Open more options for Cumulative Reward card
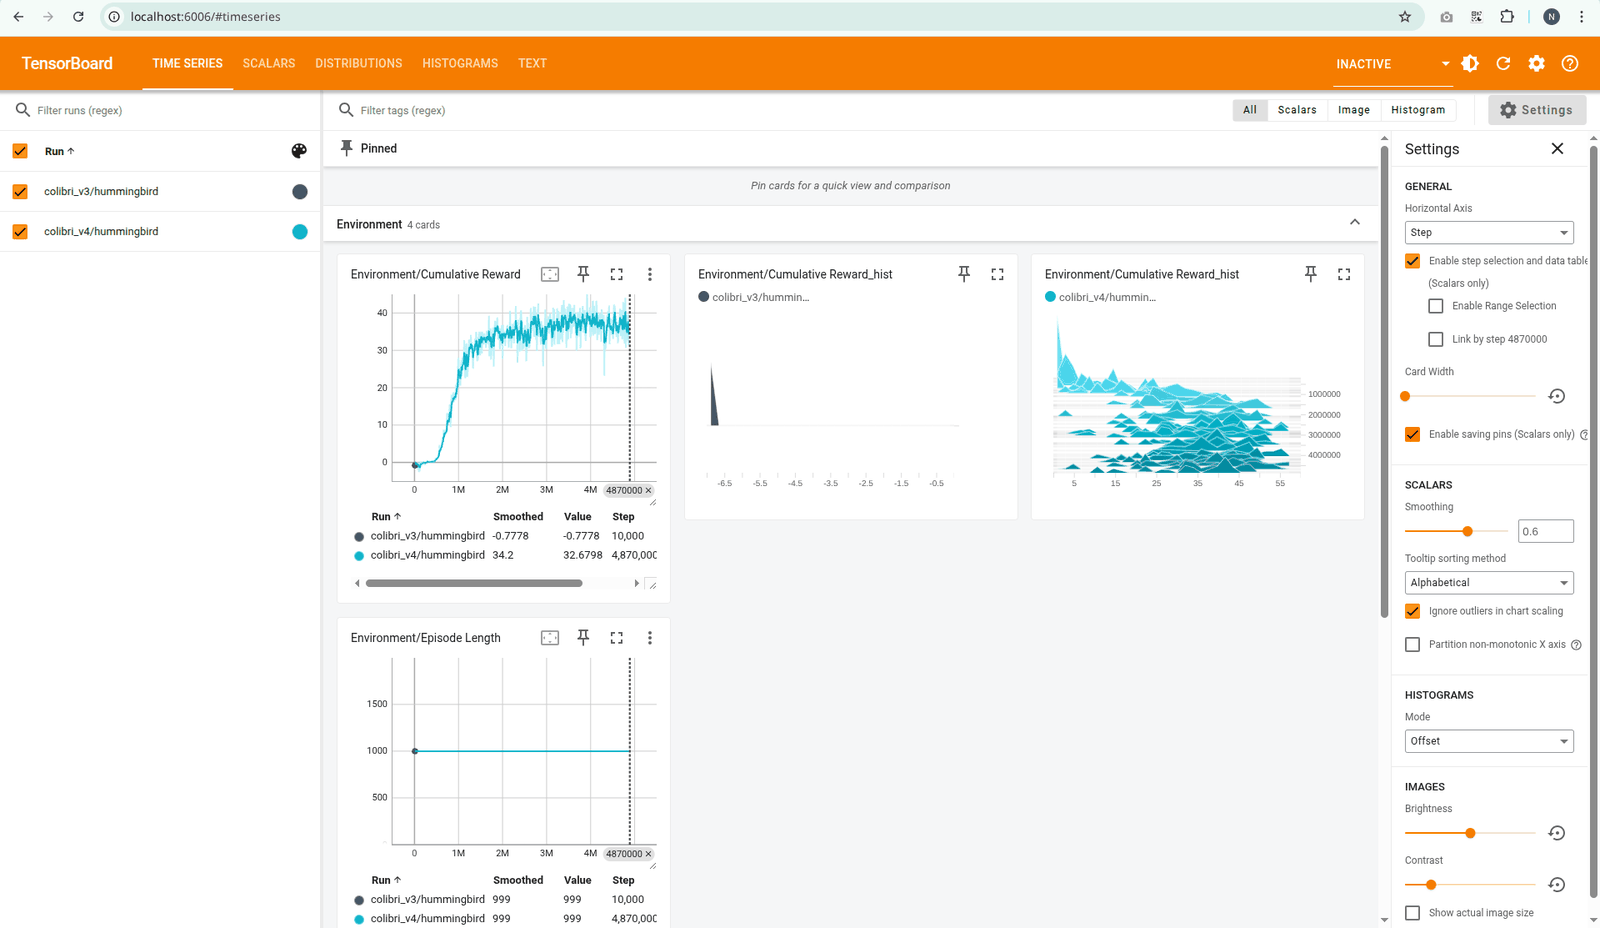Image resolution: width=1600 pixels, height=928 pixels. pos(650,274)
